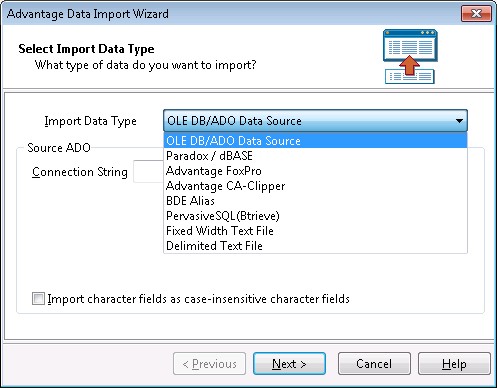Click the Import Data Type combo box
The height and width of the screenshot is (388, 497).
coord(315,121)
